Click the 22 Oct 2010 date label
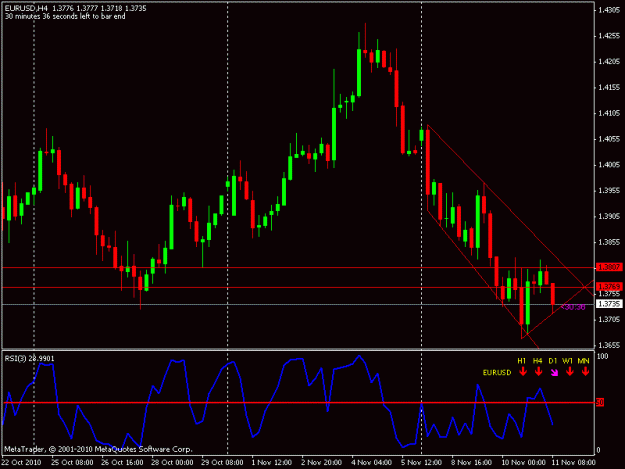The height and width of the screenshot is (469, 625). [x=22, y=462]
